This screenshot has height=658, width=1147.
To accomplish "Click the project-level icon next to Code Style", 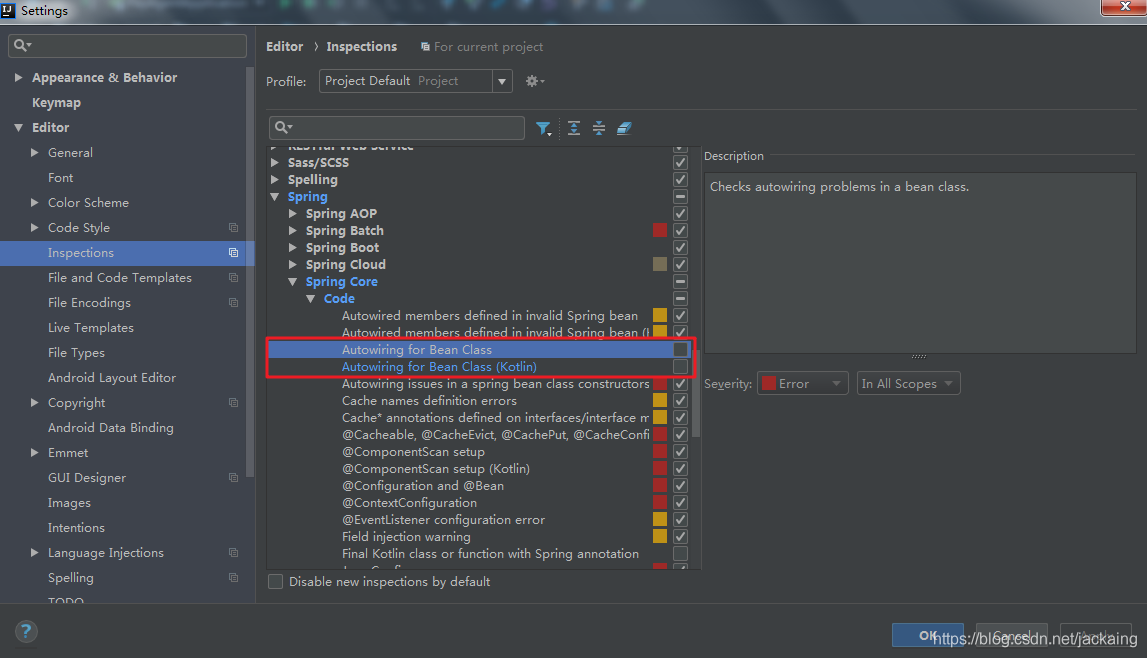I will pos(233,228).
